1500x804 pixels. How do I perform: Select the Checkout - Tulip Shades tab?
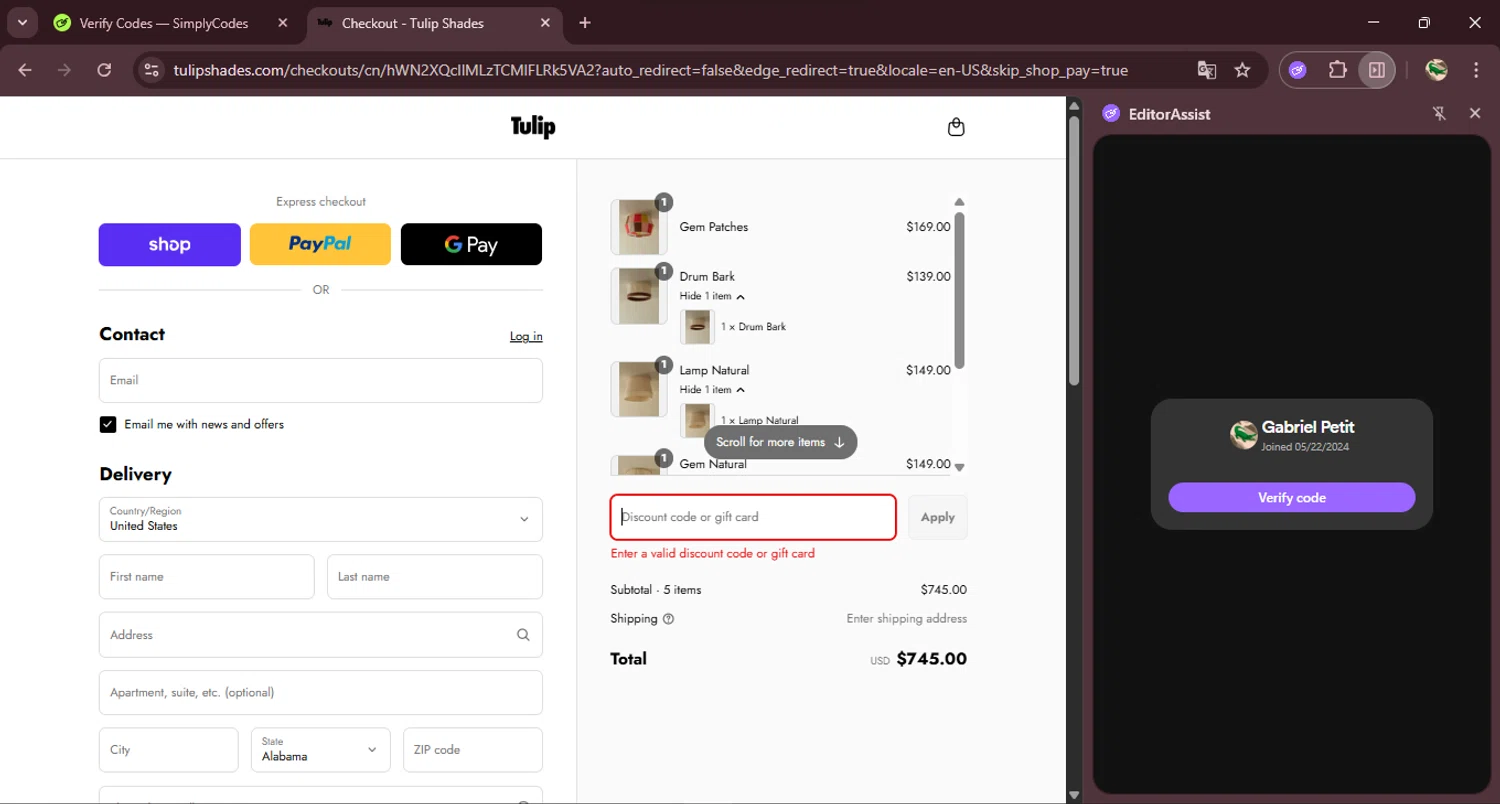tap(434, 23)
